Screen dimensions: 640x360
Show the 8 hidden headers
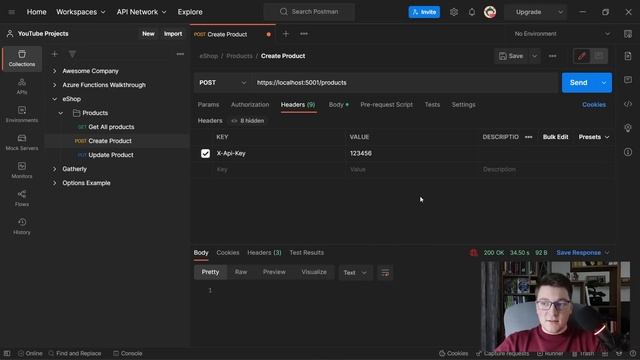[x=248, y=121]
